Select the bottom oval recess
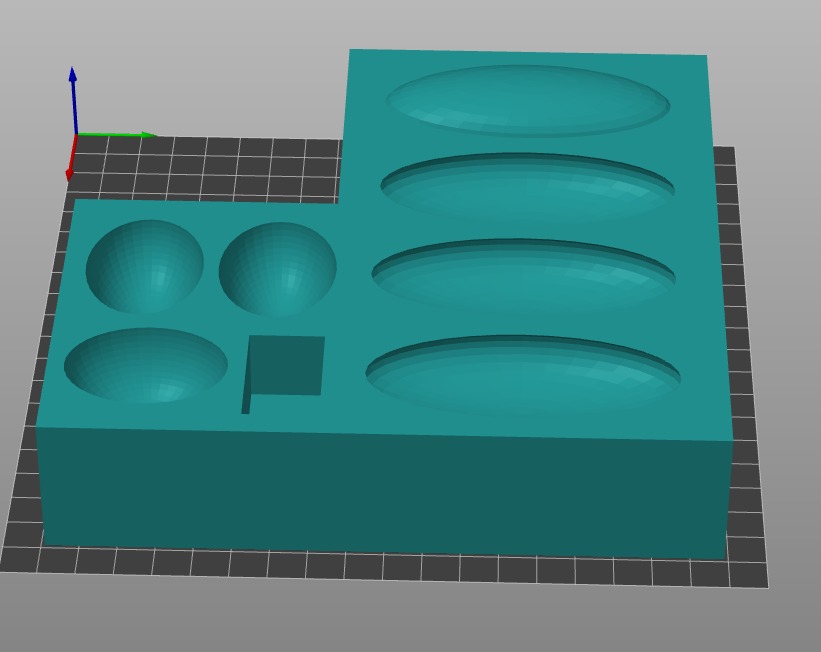 pyautogui.click(x=523, y=375)
